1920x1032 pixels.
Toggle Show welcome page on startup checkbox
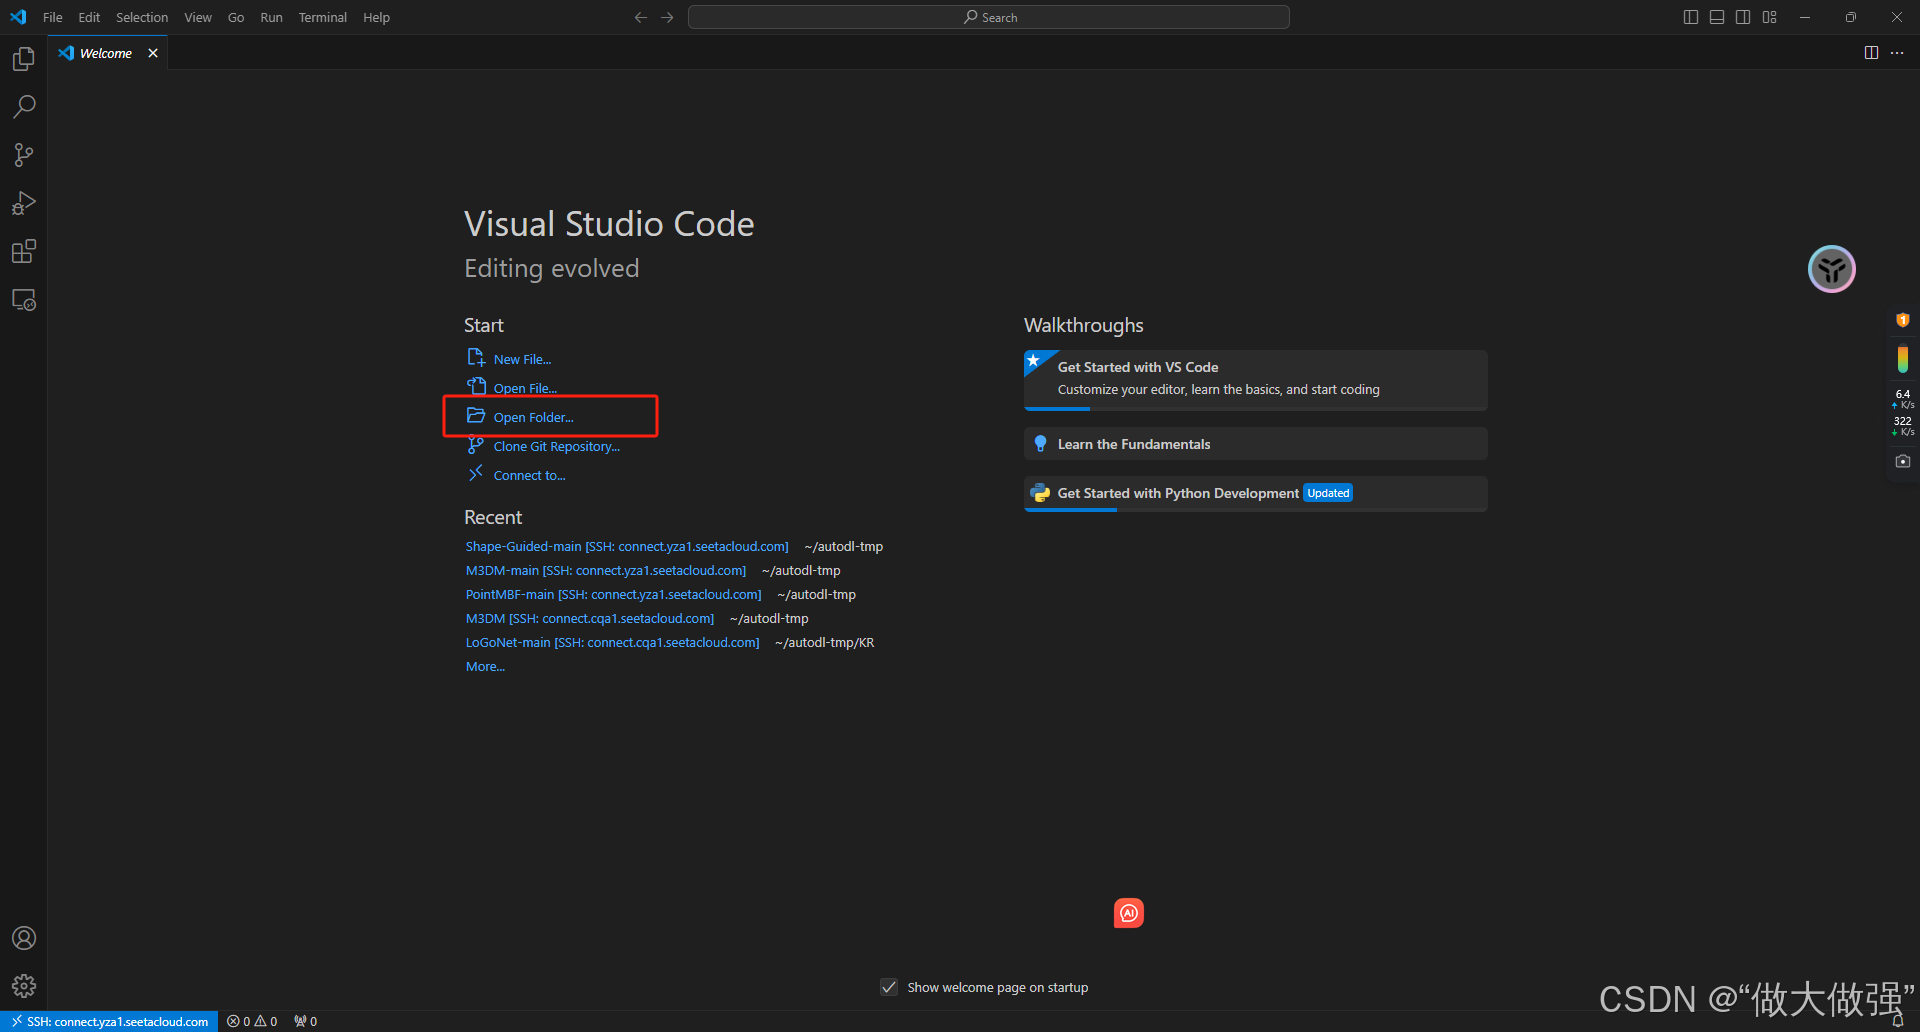[x=889, y=987]
